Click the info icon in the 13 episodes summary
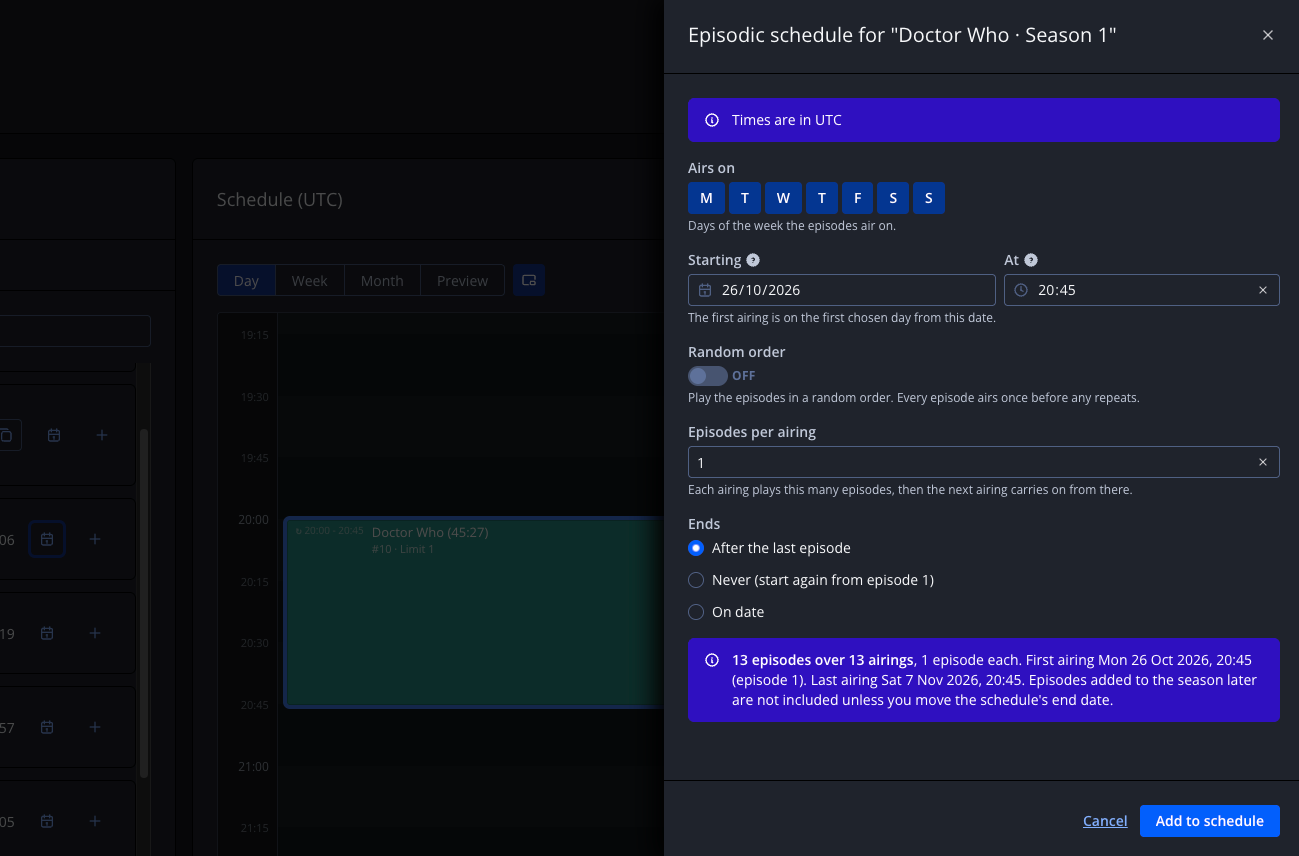 712,660
